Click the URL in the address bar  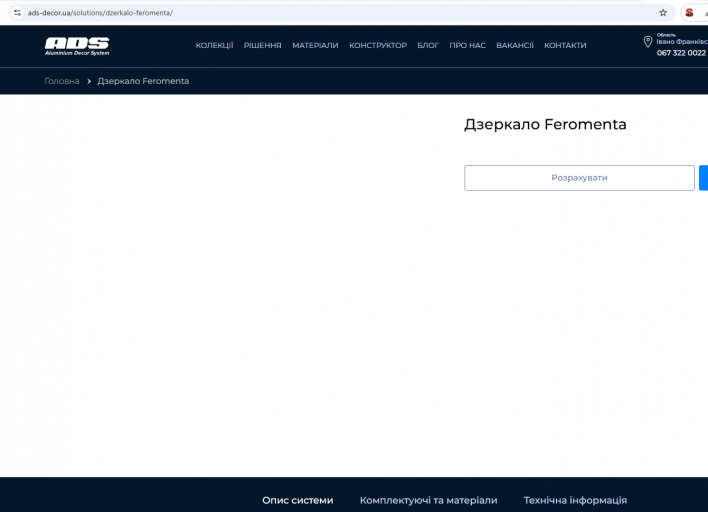tap(100, 13)
